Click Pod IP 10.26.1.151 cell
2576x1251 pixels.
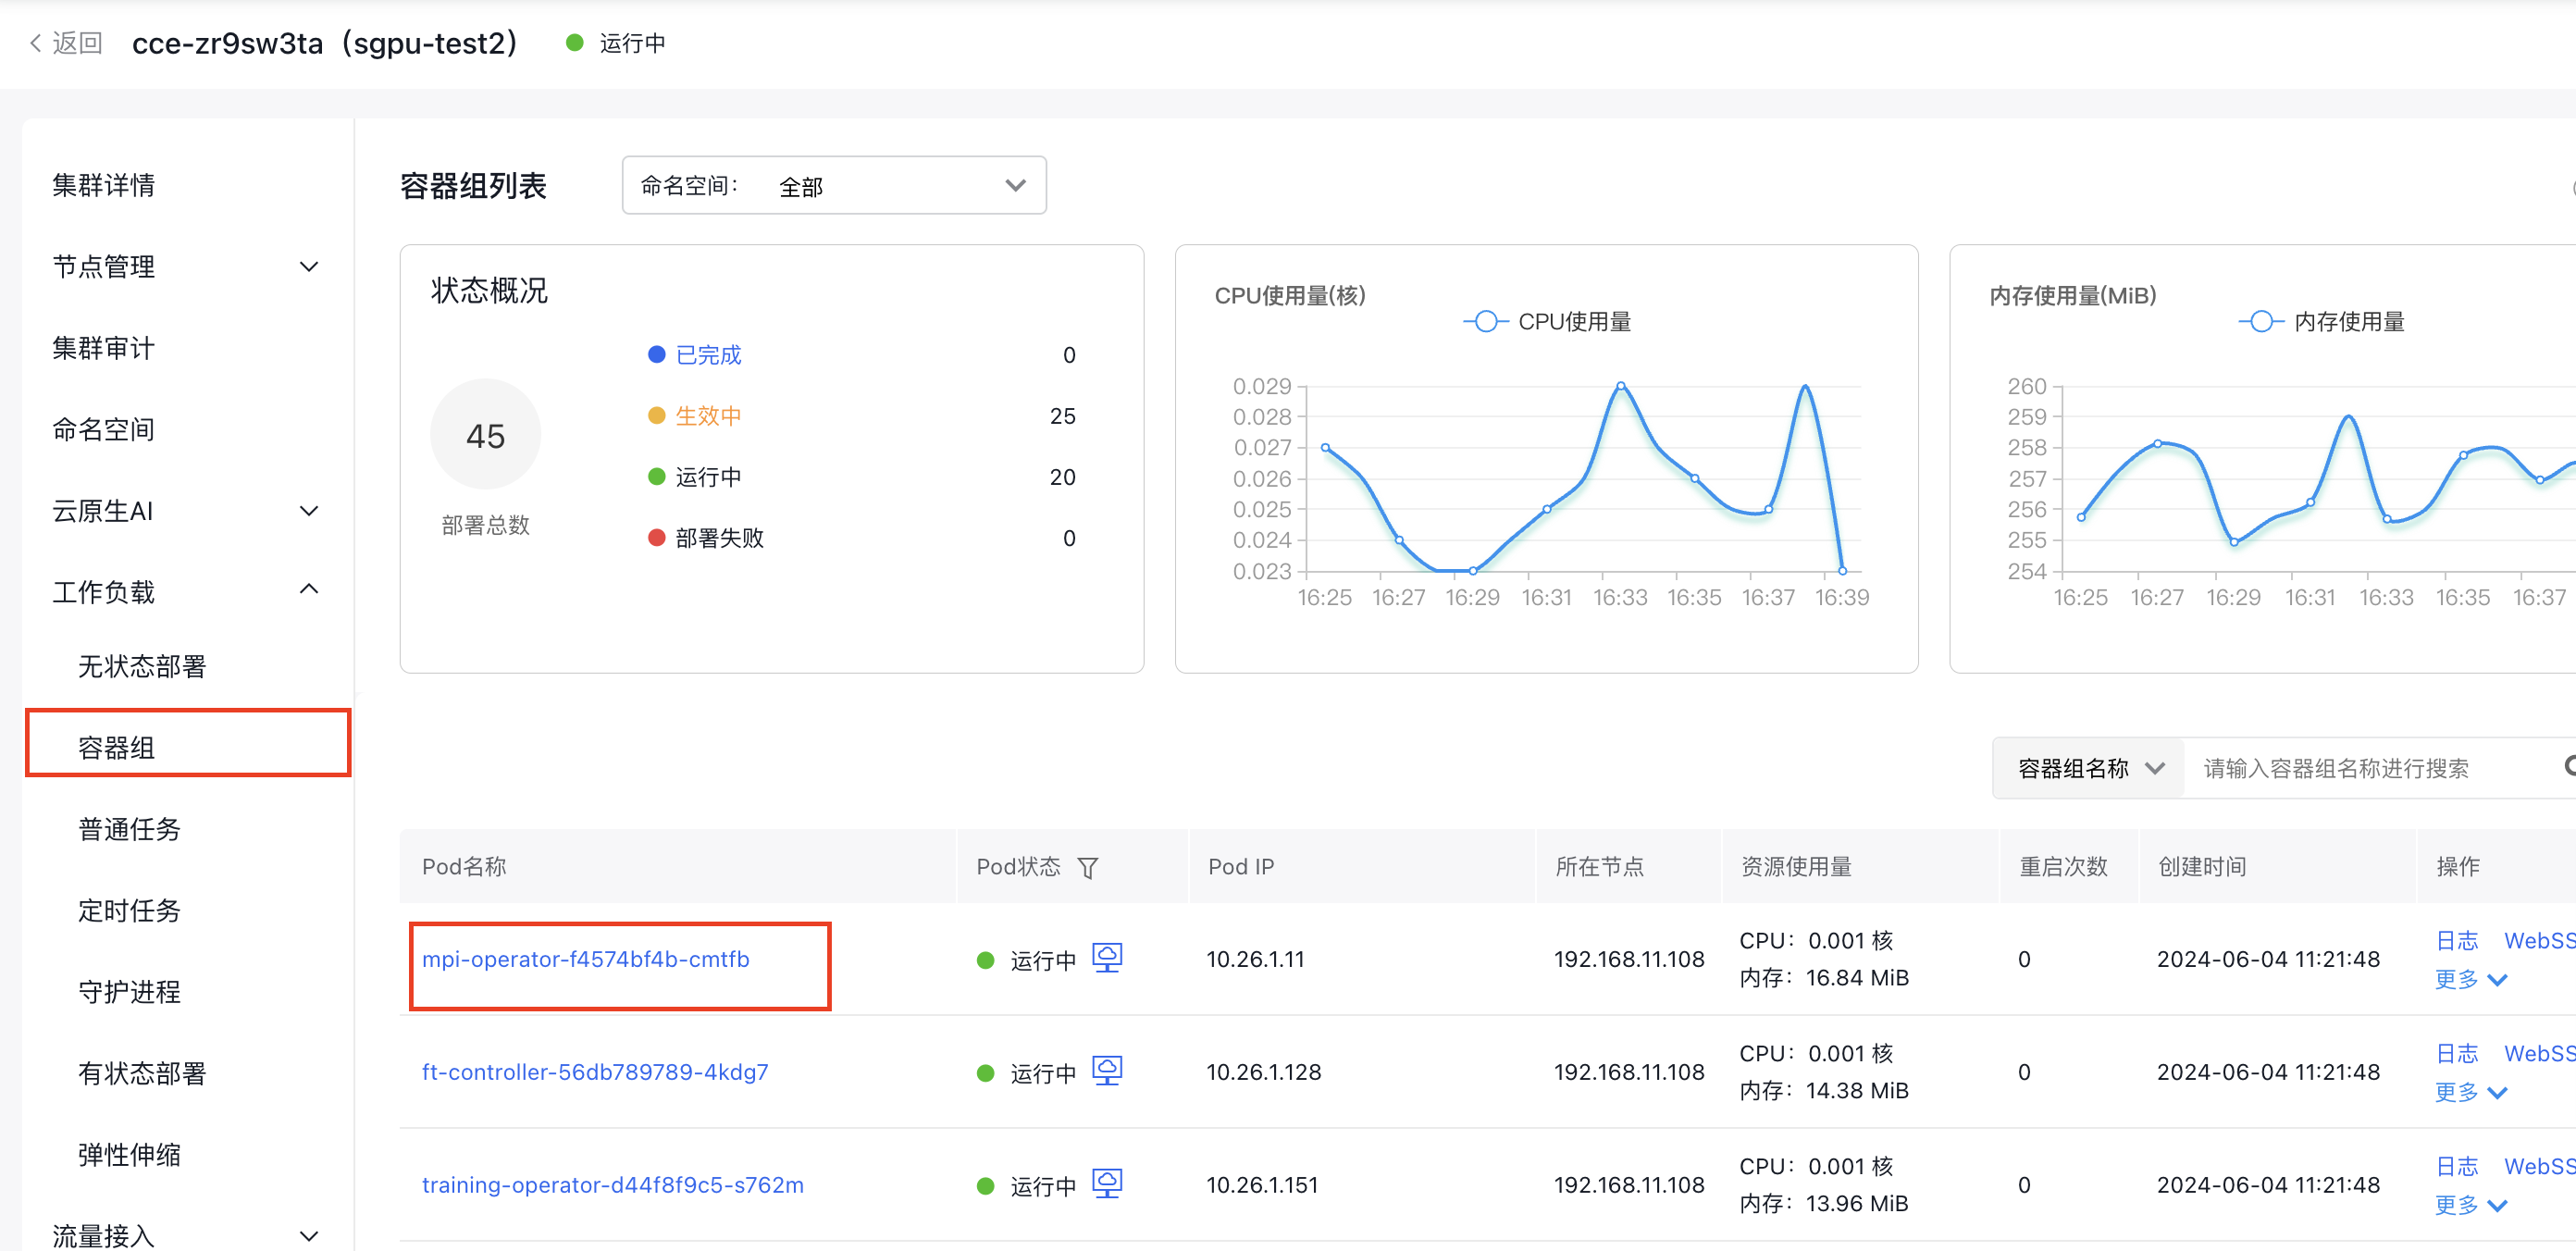coord(1262,1185)
